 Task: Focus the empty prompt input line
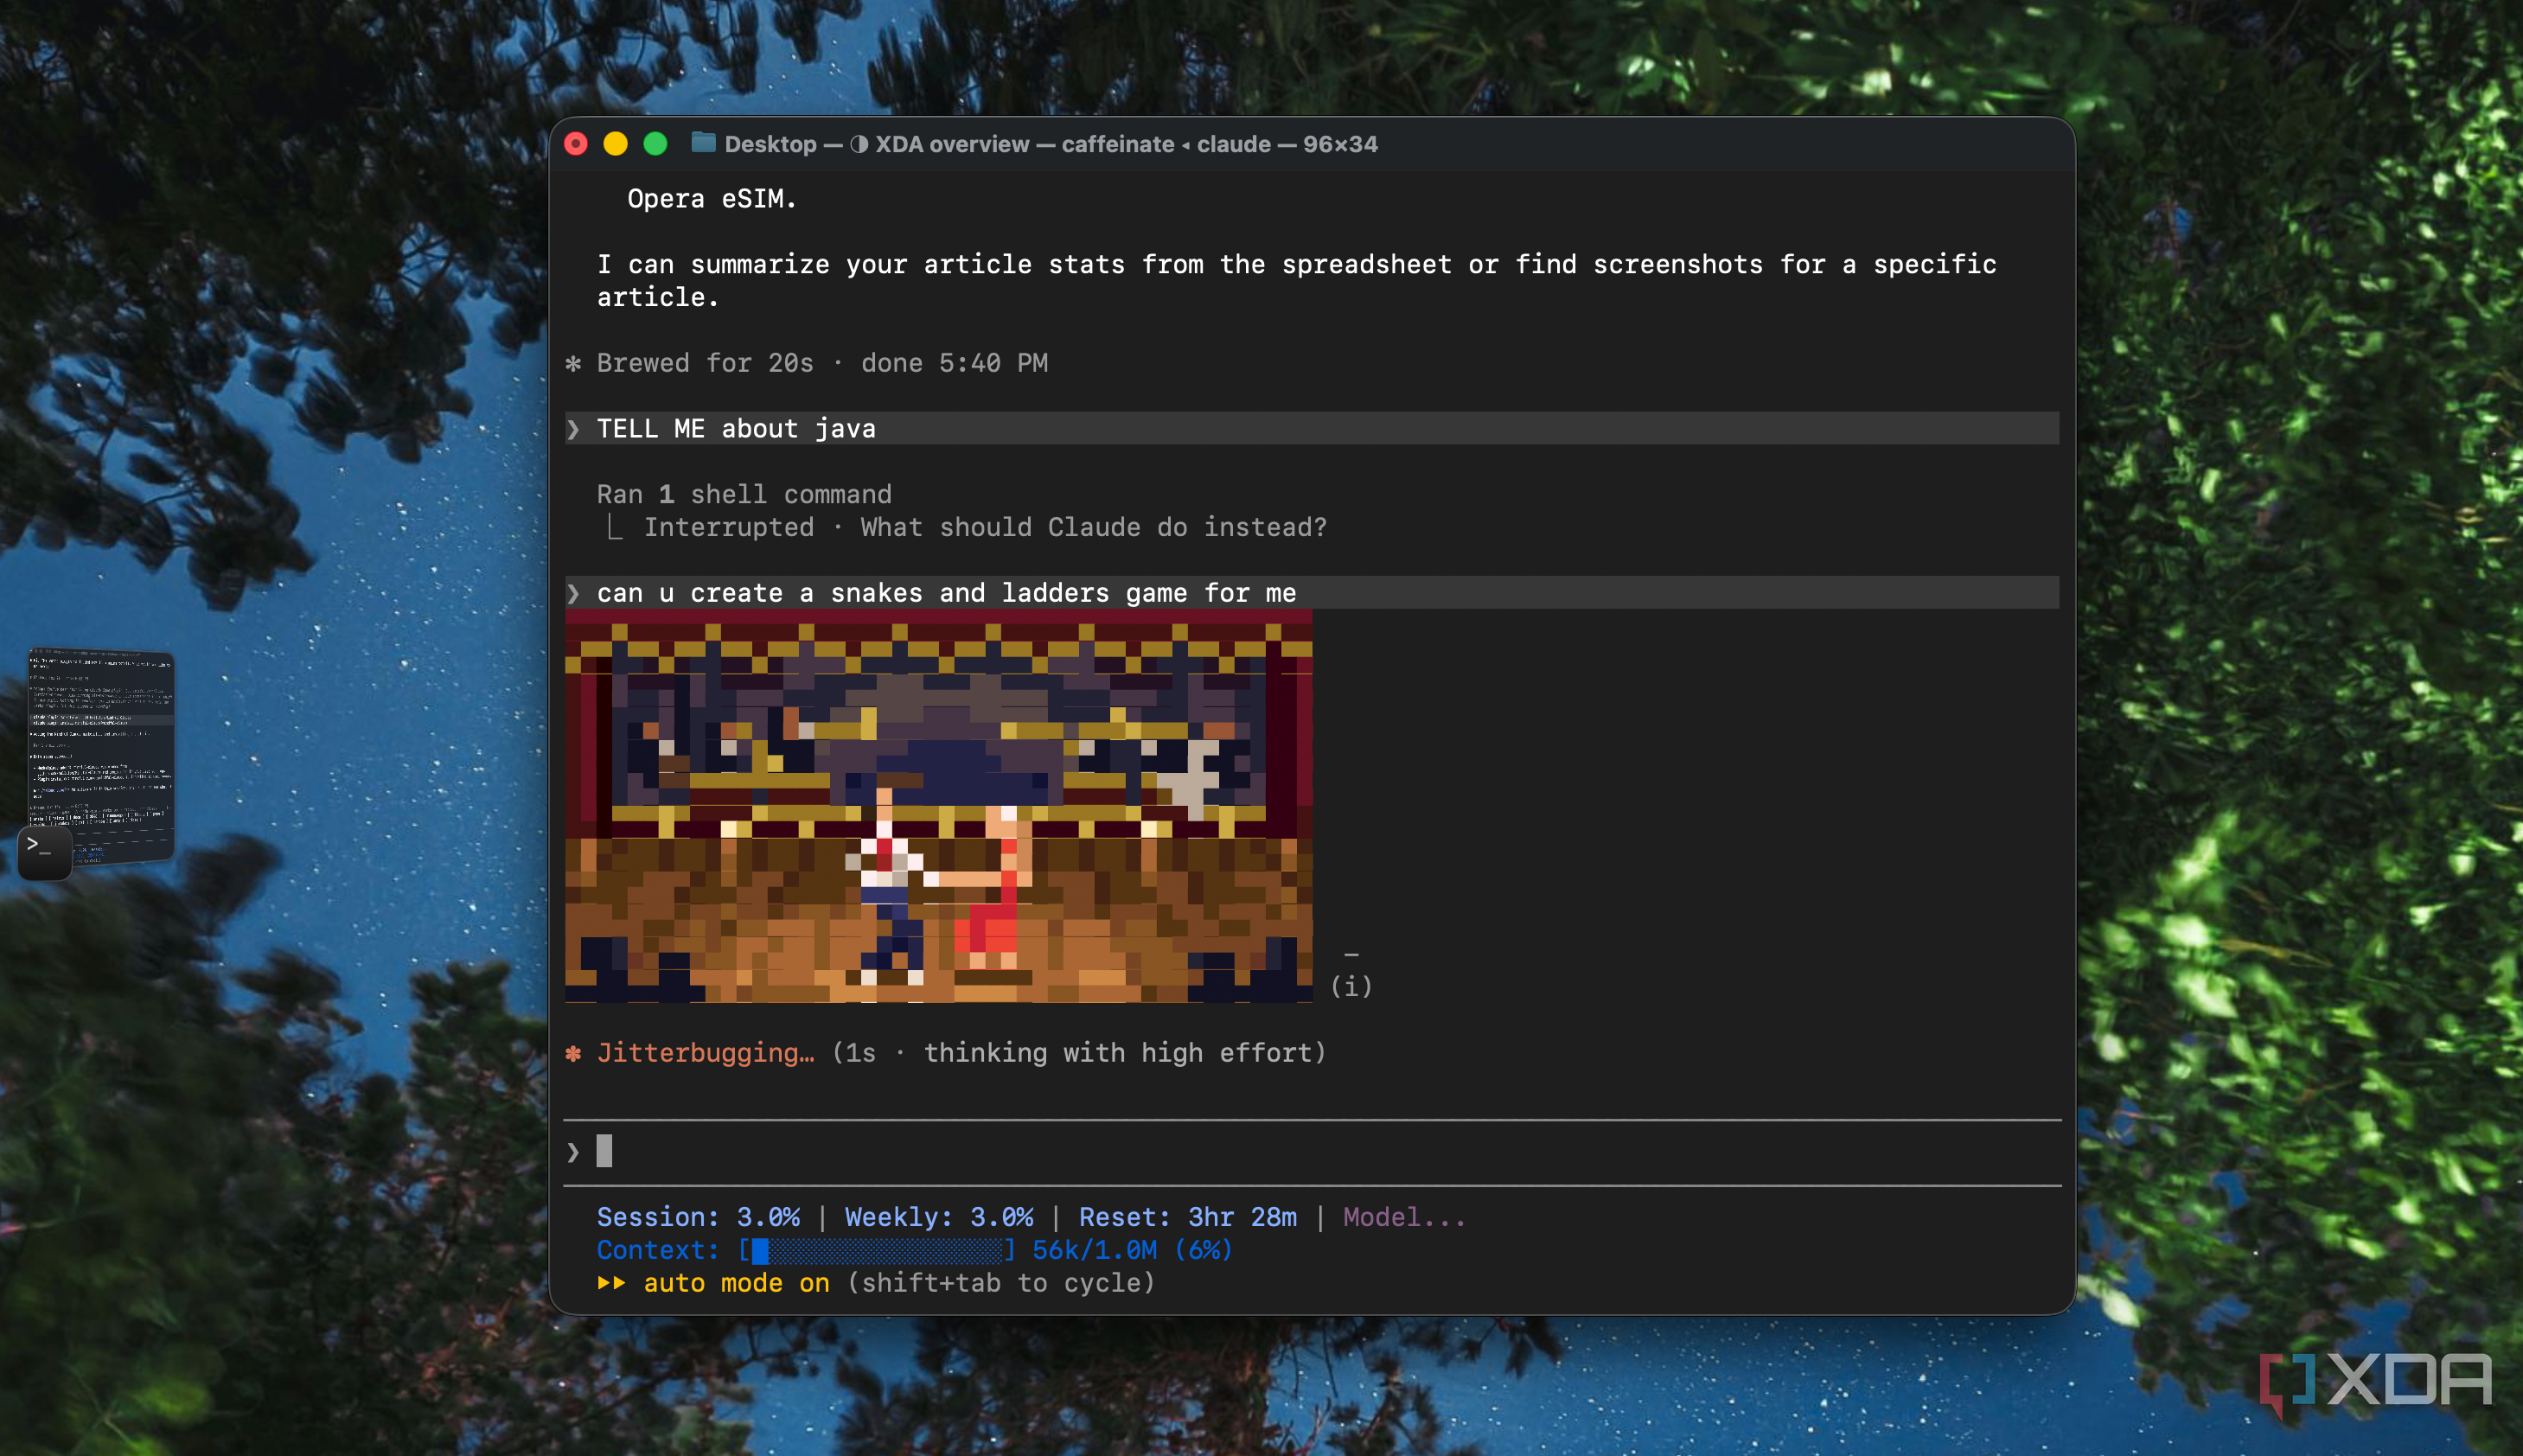(1312, 1152)
